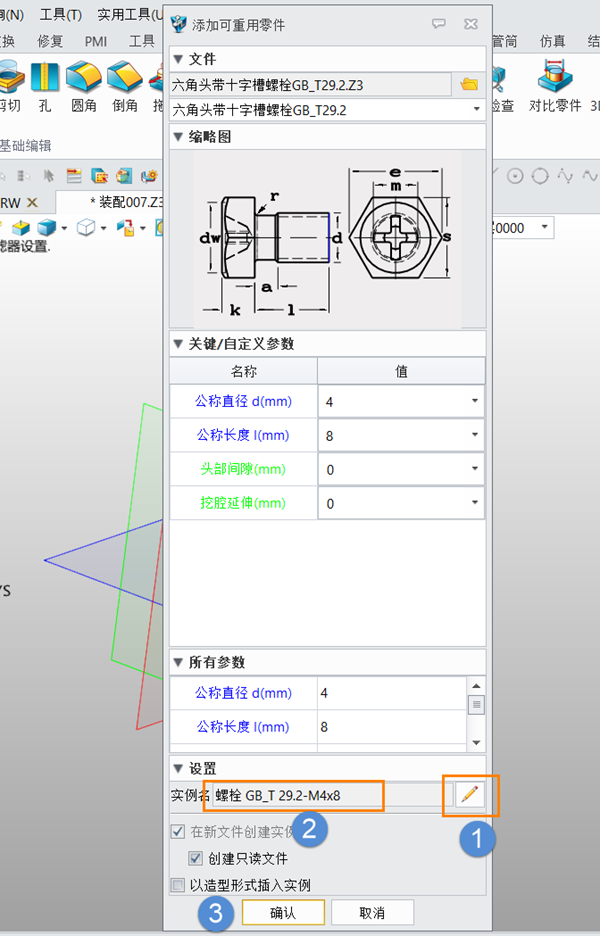The height and width of the screenshot is (936, 600).
Task: Switch to the 修复 ribbon tab
Action: pyautogui.click(x=50, y=41)
